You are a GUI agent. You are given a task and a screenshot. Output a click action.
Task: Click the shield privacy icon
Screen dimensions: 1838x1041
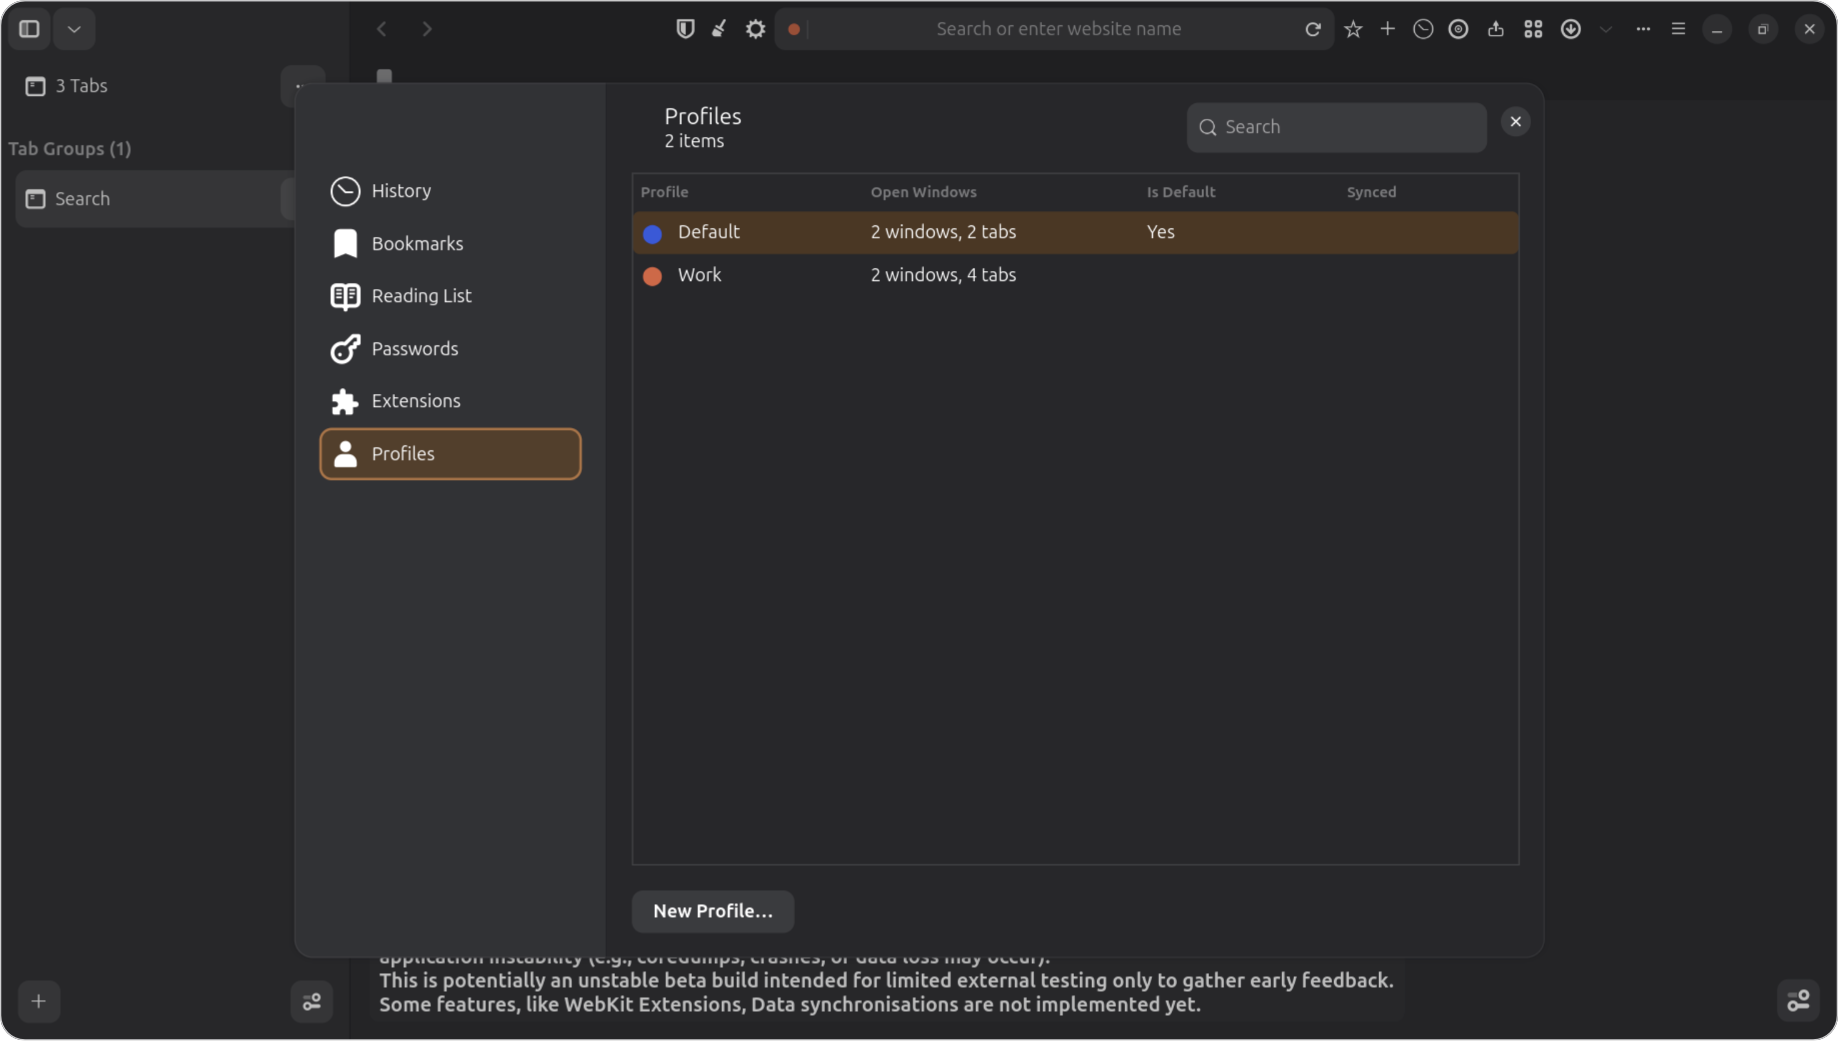tap(685, 29)
